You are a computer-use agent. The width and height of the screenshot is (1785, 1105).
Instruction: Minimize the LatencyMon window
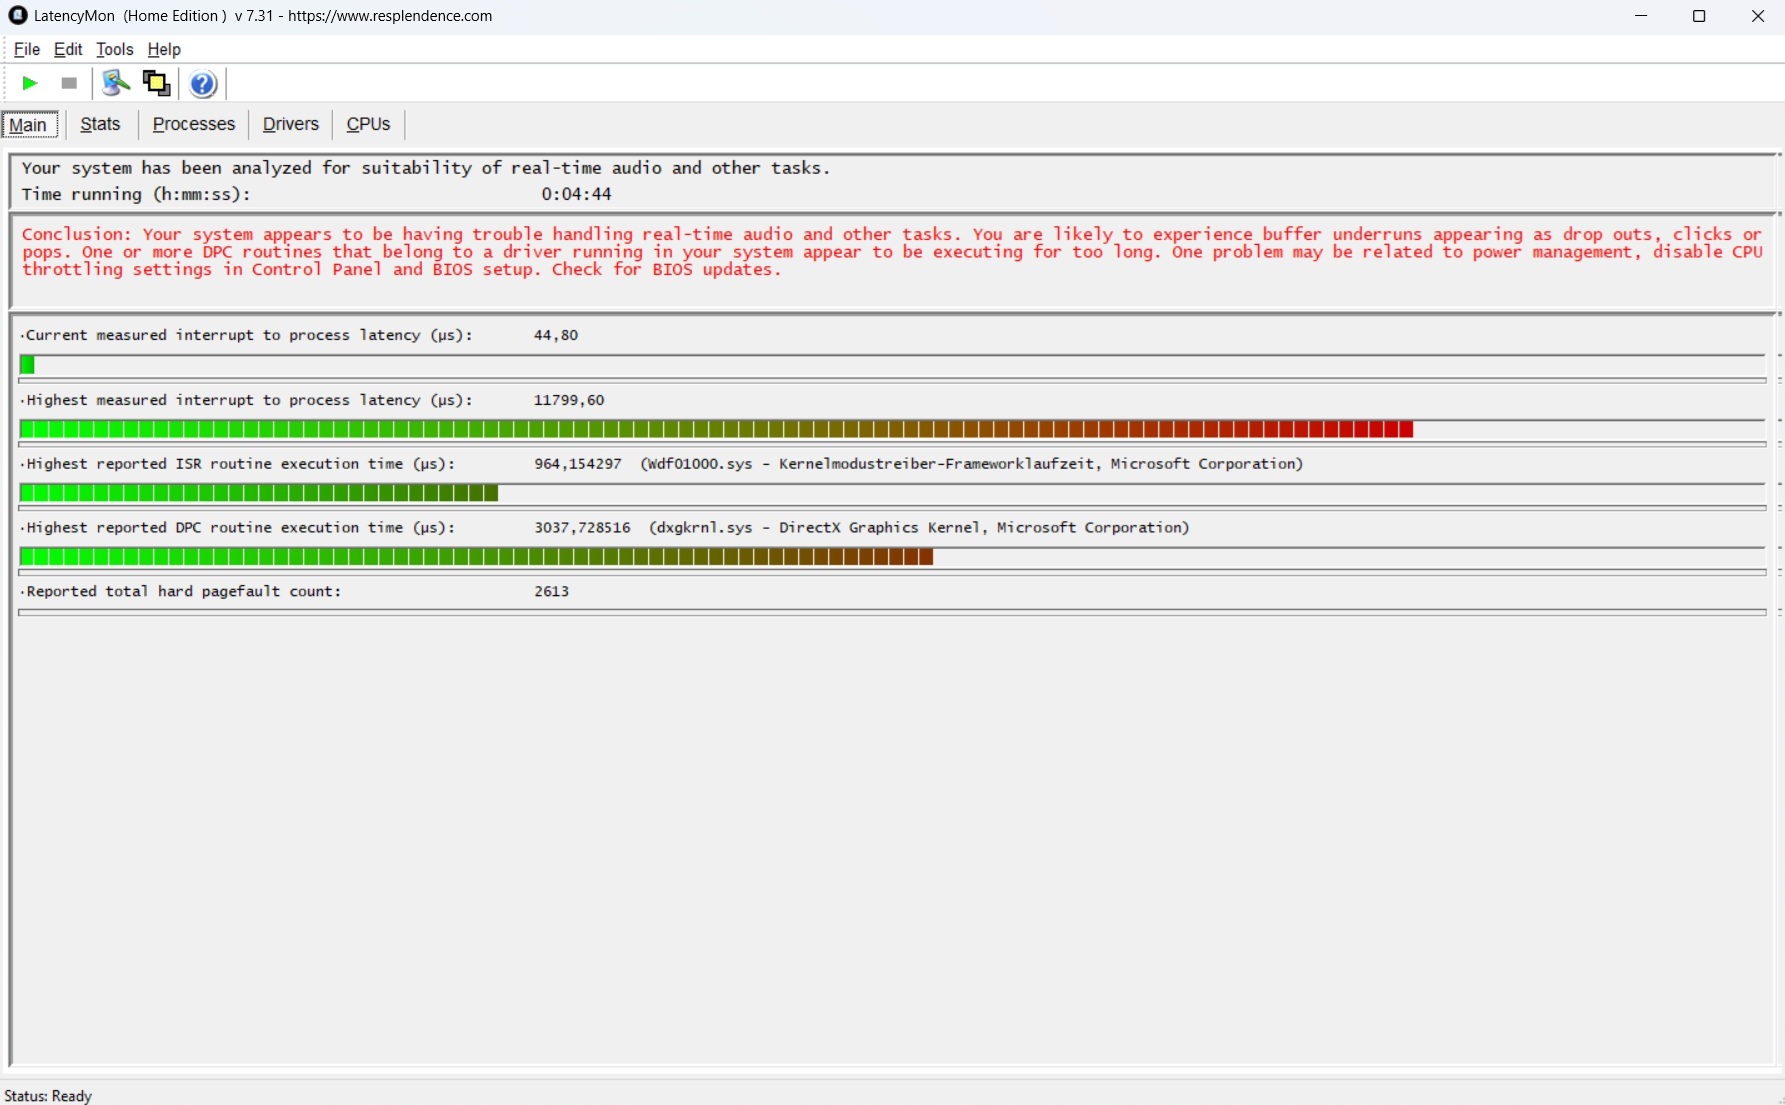[1641, 16]
